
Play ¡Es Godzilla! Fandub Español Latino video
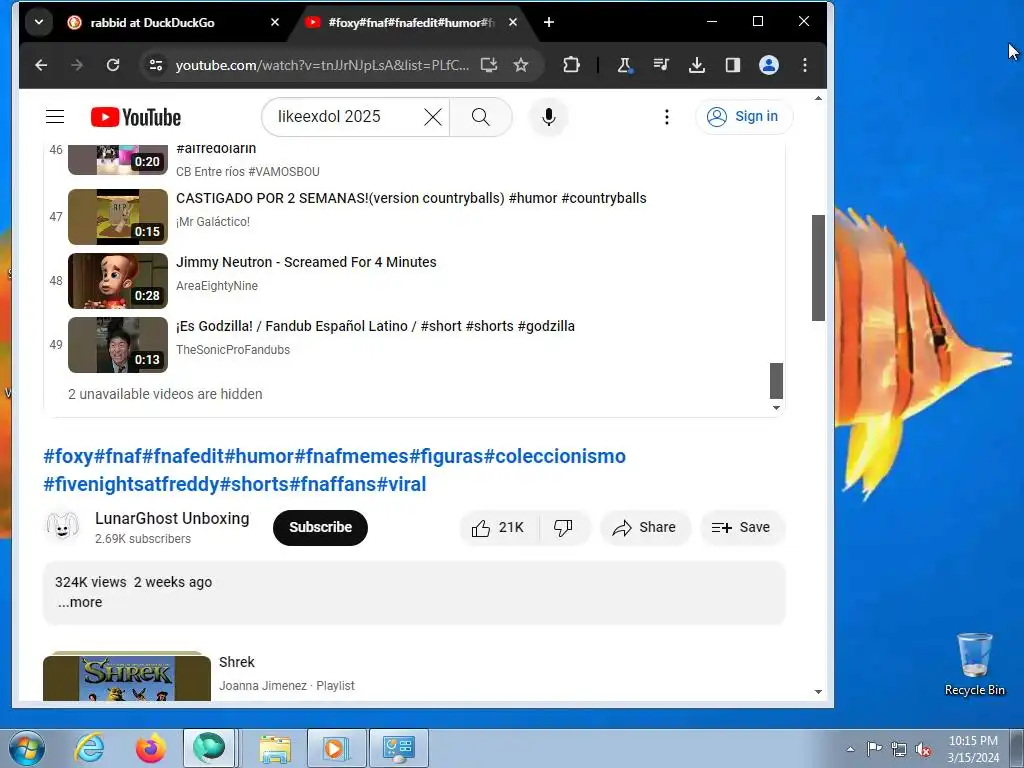375,326
